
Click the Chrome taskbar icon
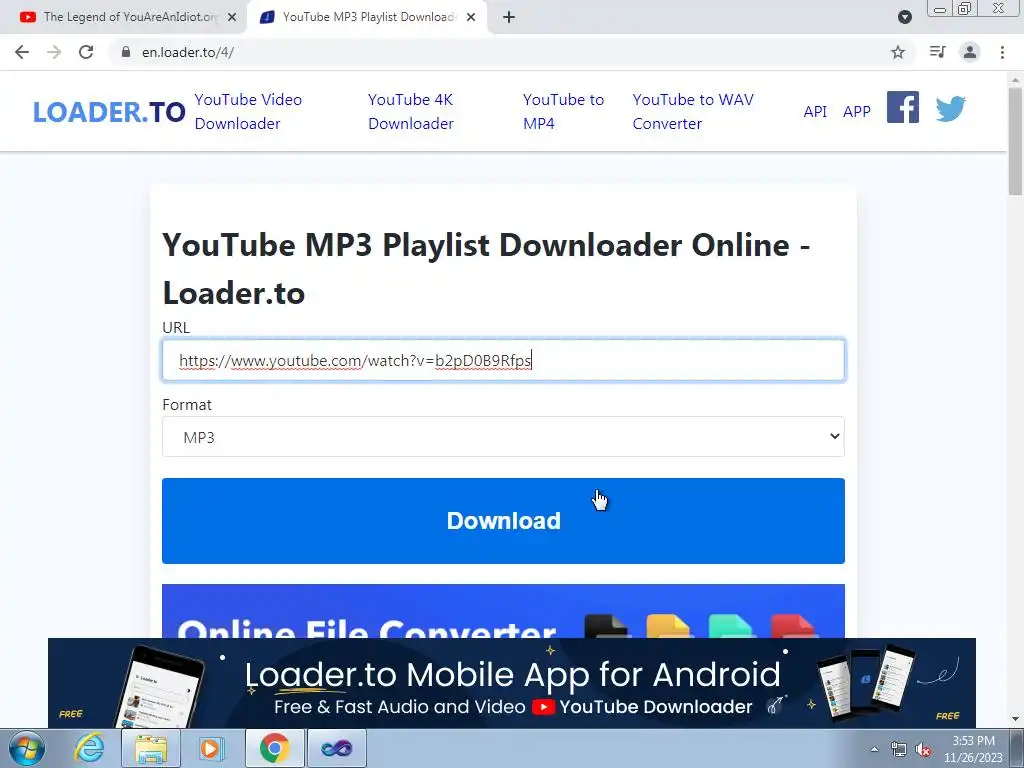click(x=274, y=748)
